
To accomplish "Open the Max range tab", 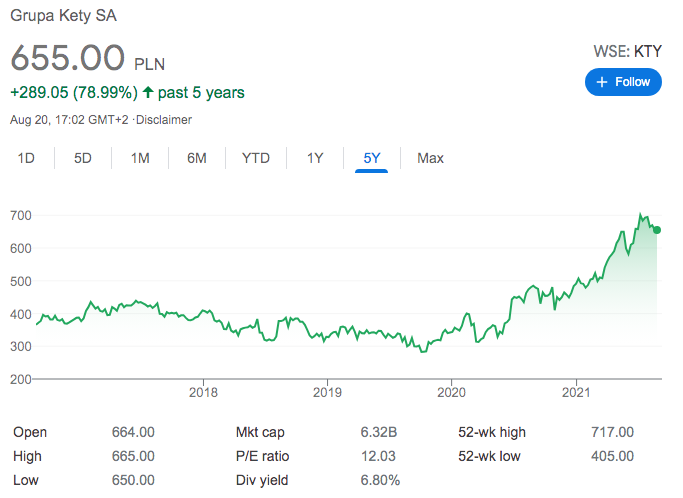I will coord(430,158).
